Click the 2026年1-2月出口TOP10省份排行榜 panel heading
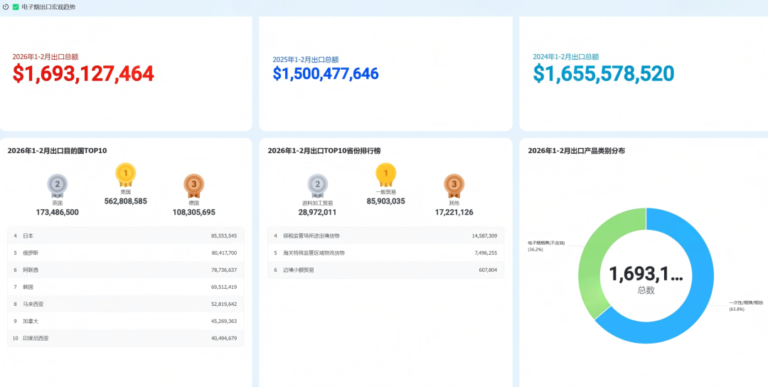Screen dimensions: 768x387 coord(324,151)
